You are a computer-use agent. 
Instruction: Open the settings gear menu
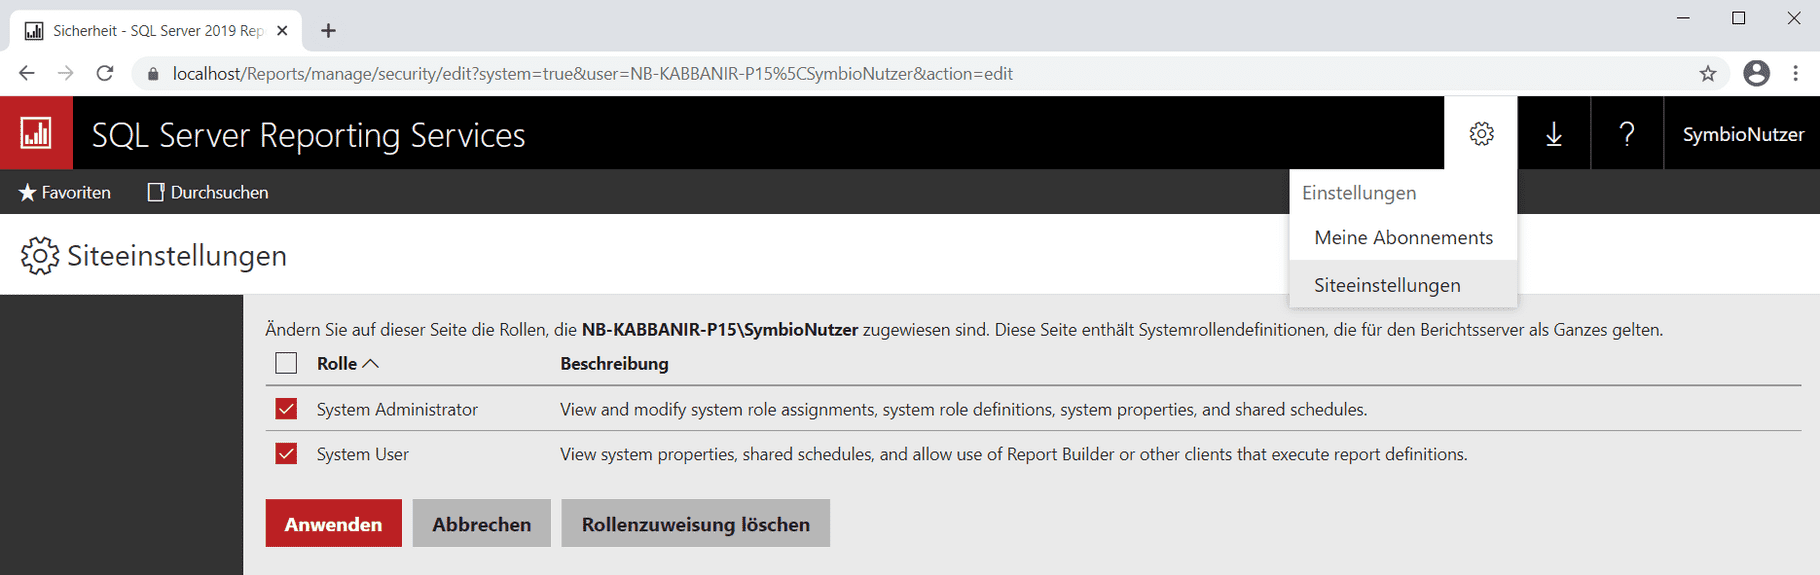tap(1481, 133)
